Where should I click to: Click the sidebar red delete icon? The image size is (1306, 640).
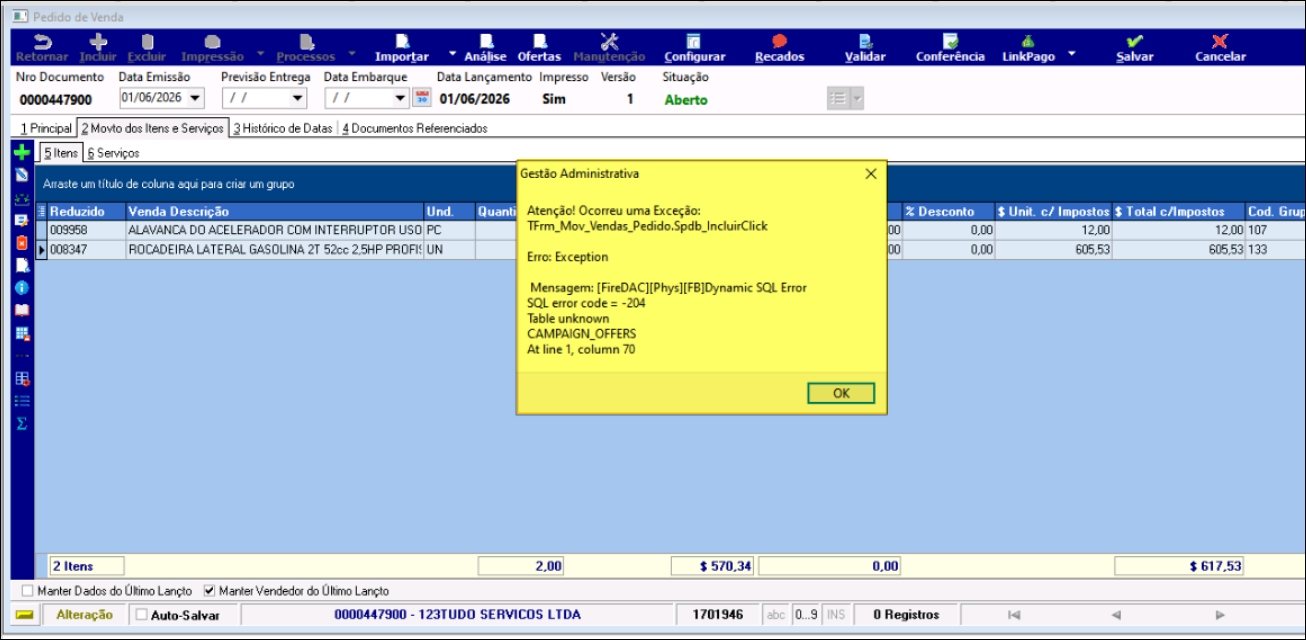click(21, 242)
